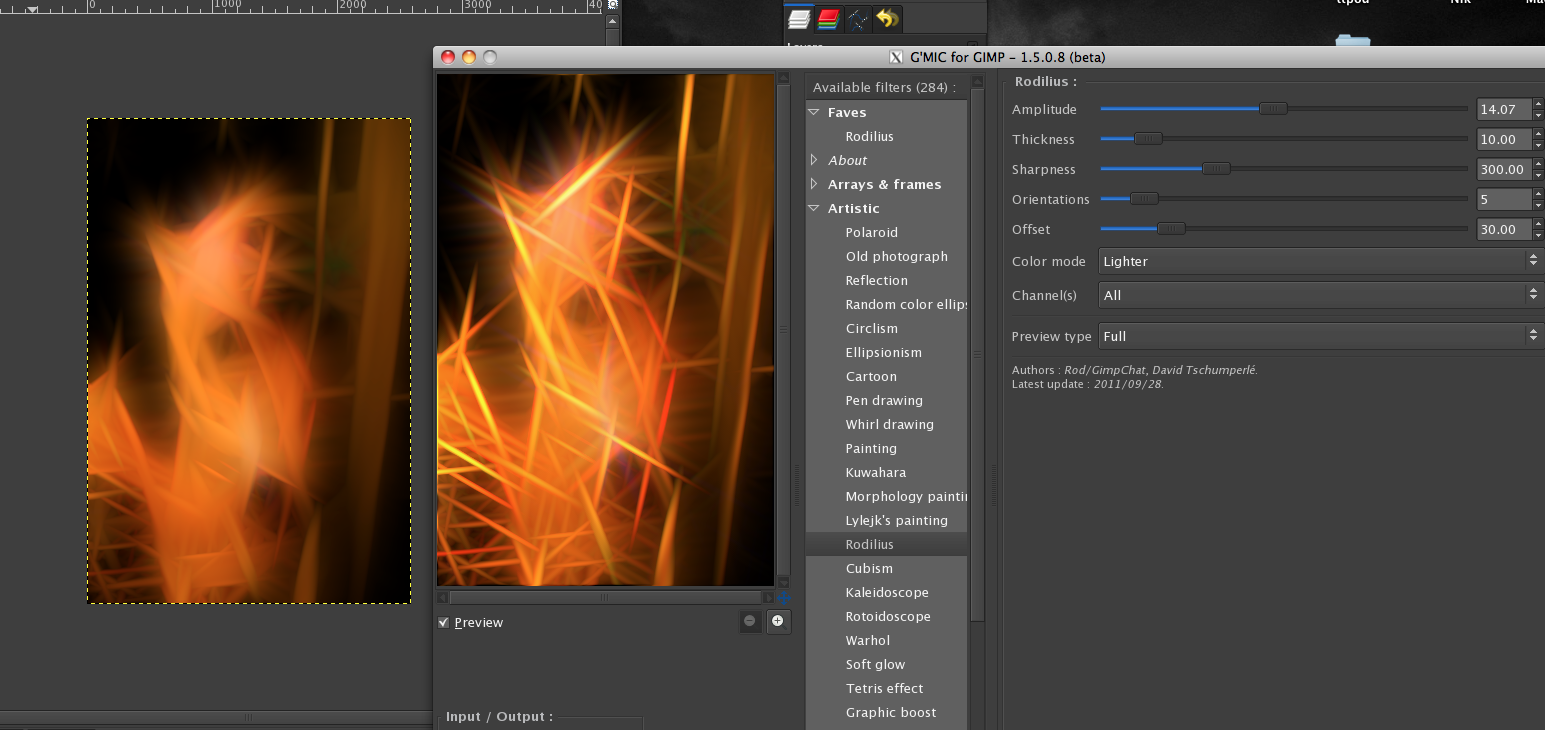The width and height of the screenshot is (1545, 730).
Task: Select the highlighted Rodilius filter under Artistic
Action: (886, 544)
